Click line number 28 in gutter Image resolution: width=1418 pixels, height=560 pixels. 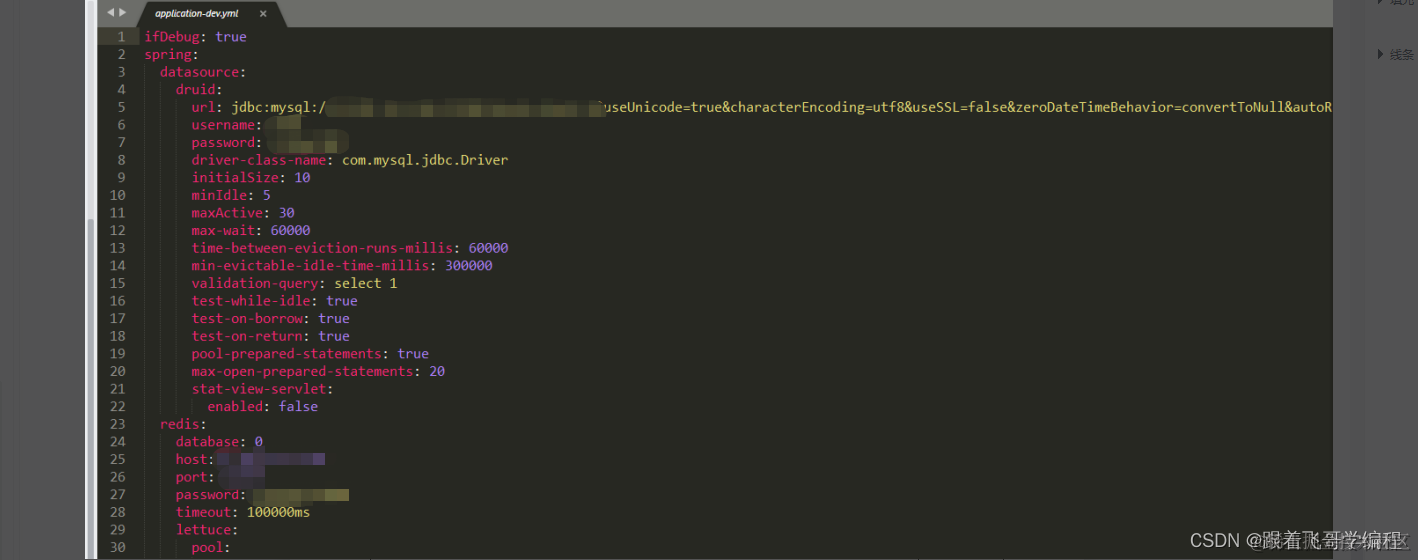tap(118, 512)
